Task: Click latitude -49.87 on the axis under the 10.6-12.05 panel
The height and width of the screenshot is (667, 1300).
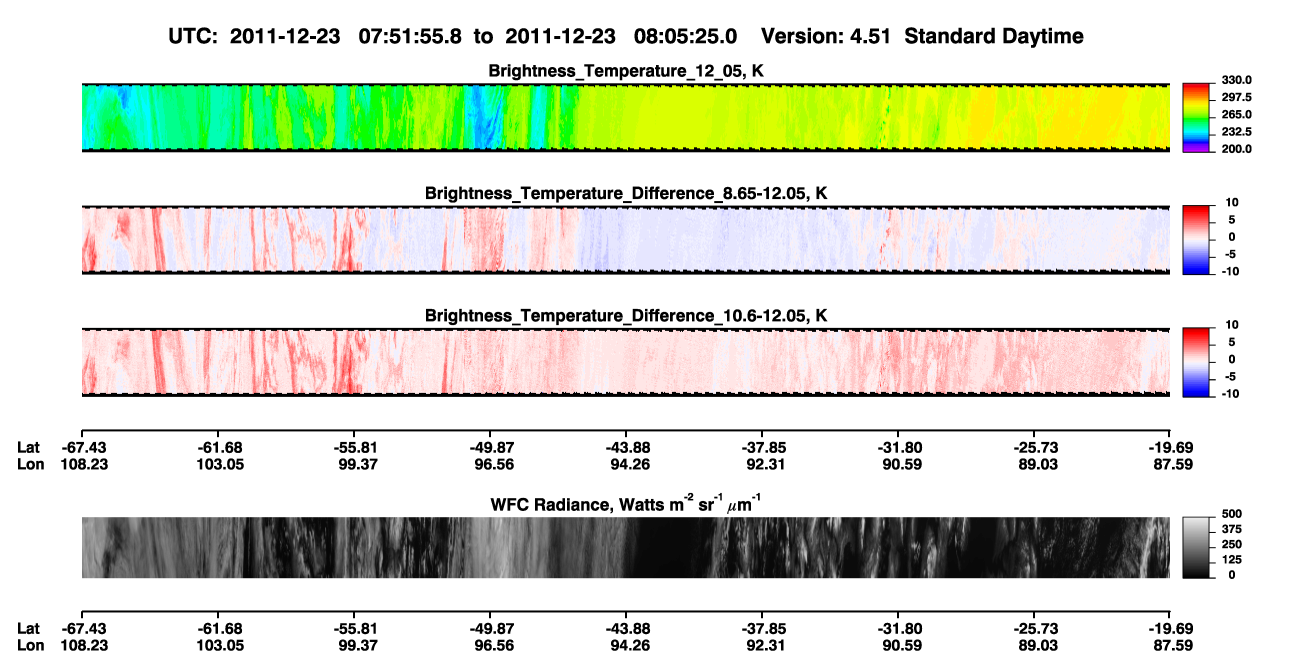Action: coord(490,447)
